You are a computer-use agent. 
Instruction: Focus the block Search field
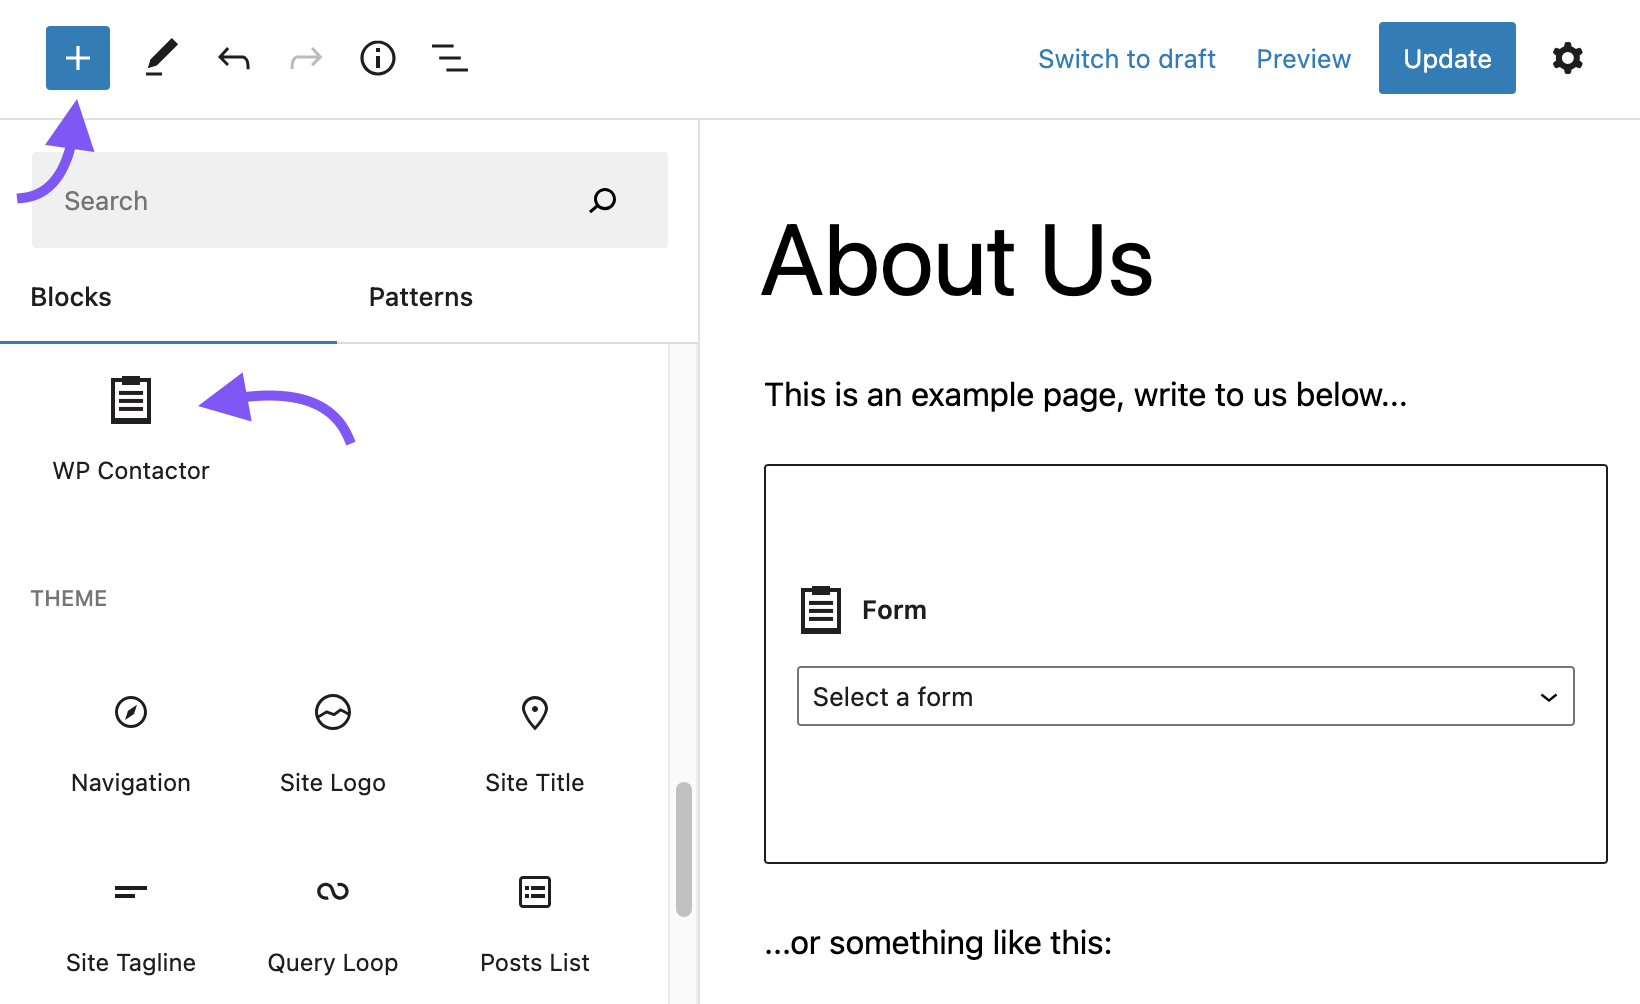coord(350,200)
